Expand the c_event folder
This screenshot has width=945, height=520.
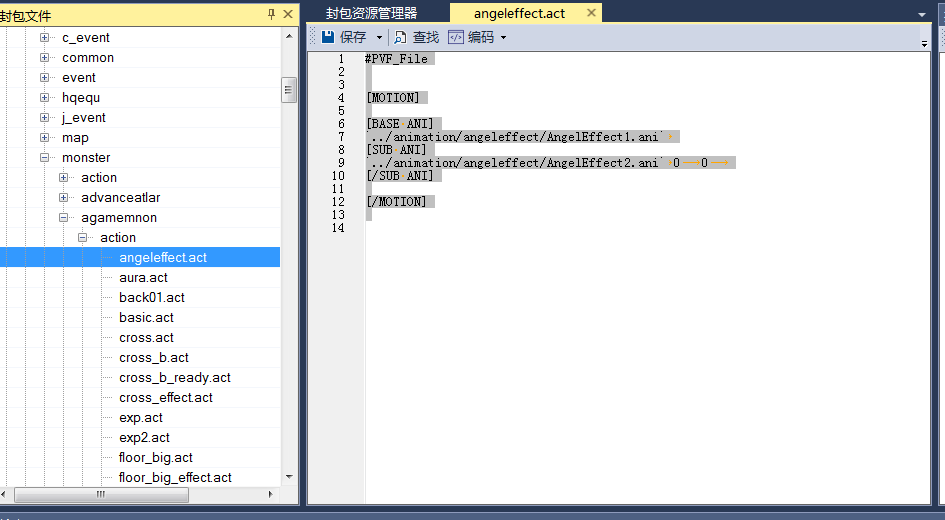44,38
